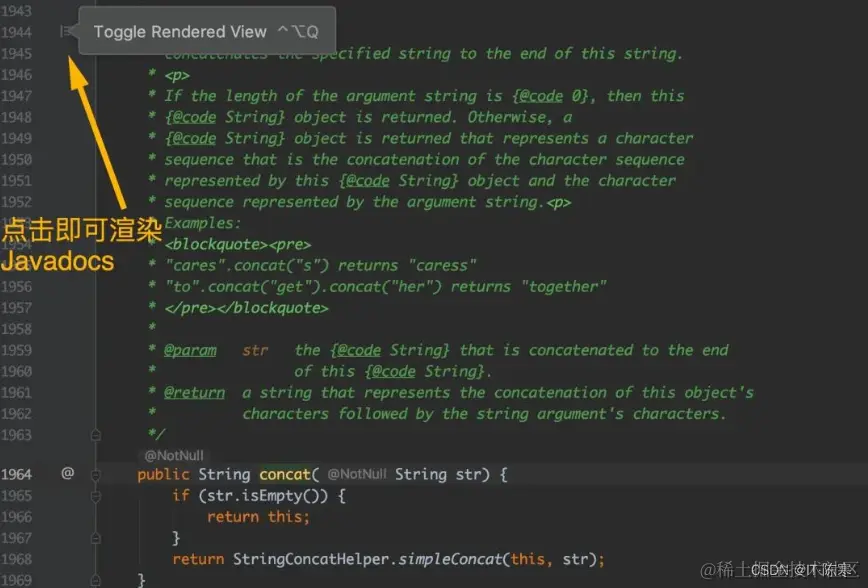868x588 pixels.
Task: Click the public keyword on line 1964
Action: pos(163,475)
